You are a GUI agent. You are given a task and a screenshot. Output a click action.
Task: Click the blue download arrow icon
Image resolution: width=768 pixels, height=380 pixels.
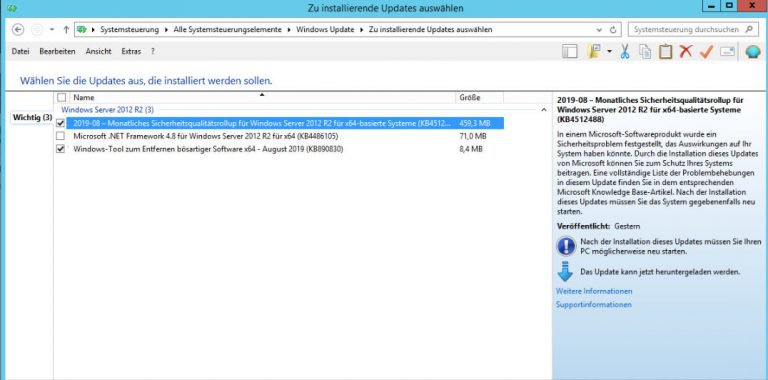click(565, 272)
